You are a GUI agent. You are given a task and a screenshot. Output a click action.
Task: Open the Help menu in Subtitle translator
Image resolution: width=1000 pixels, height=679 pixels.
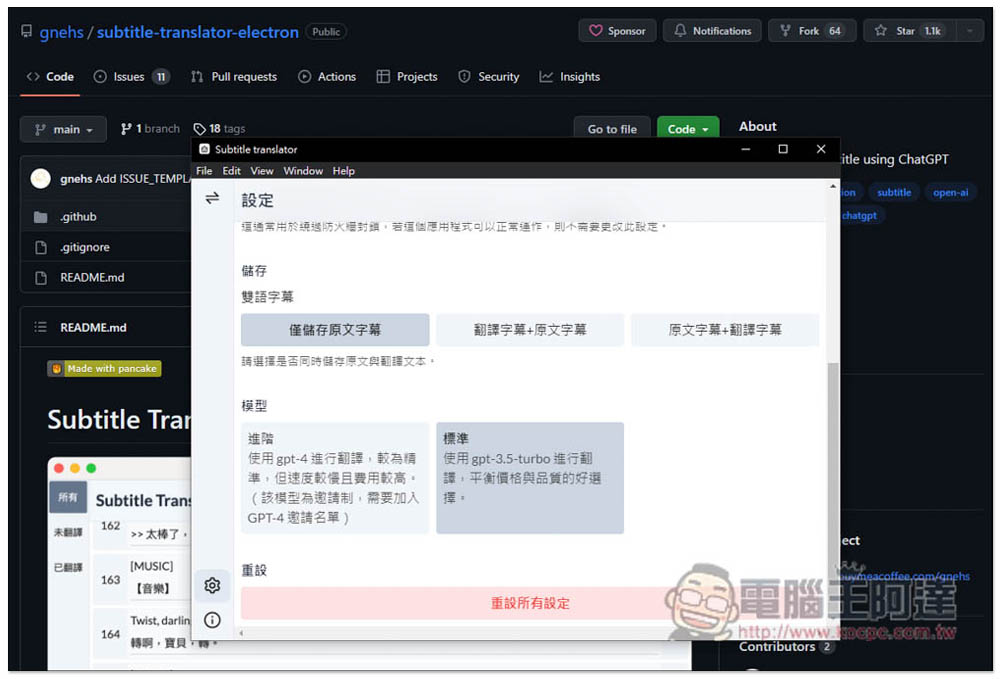click(x=343, y=171)
